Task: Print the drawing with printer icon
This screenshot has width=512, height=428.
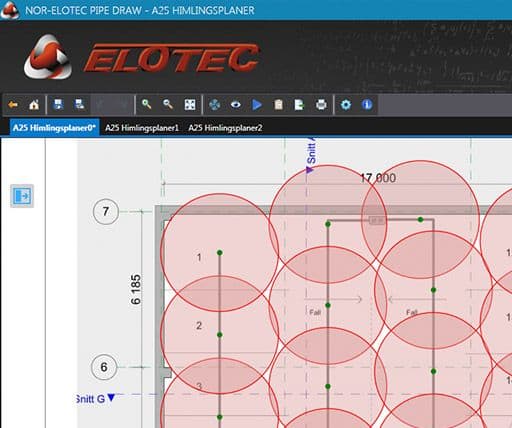Action: pos(321,105)
